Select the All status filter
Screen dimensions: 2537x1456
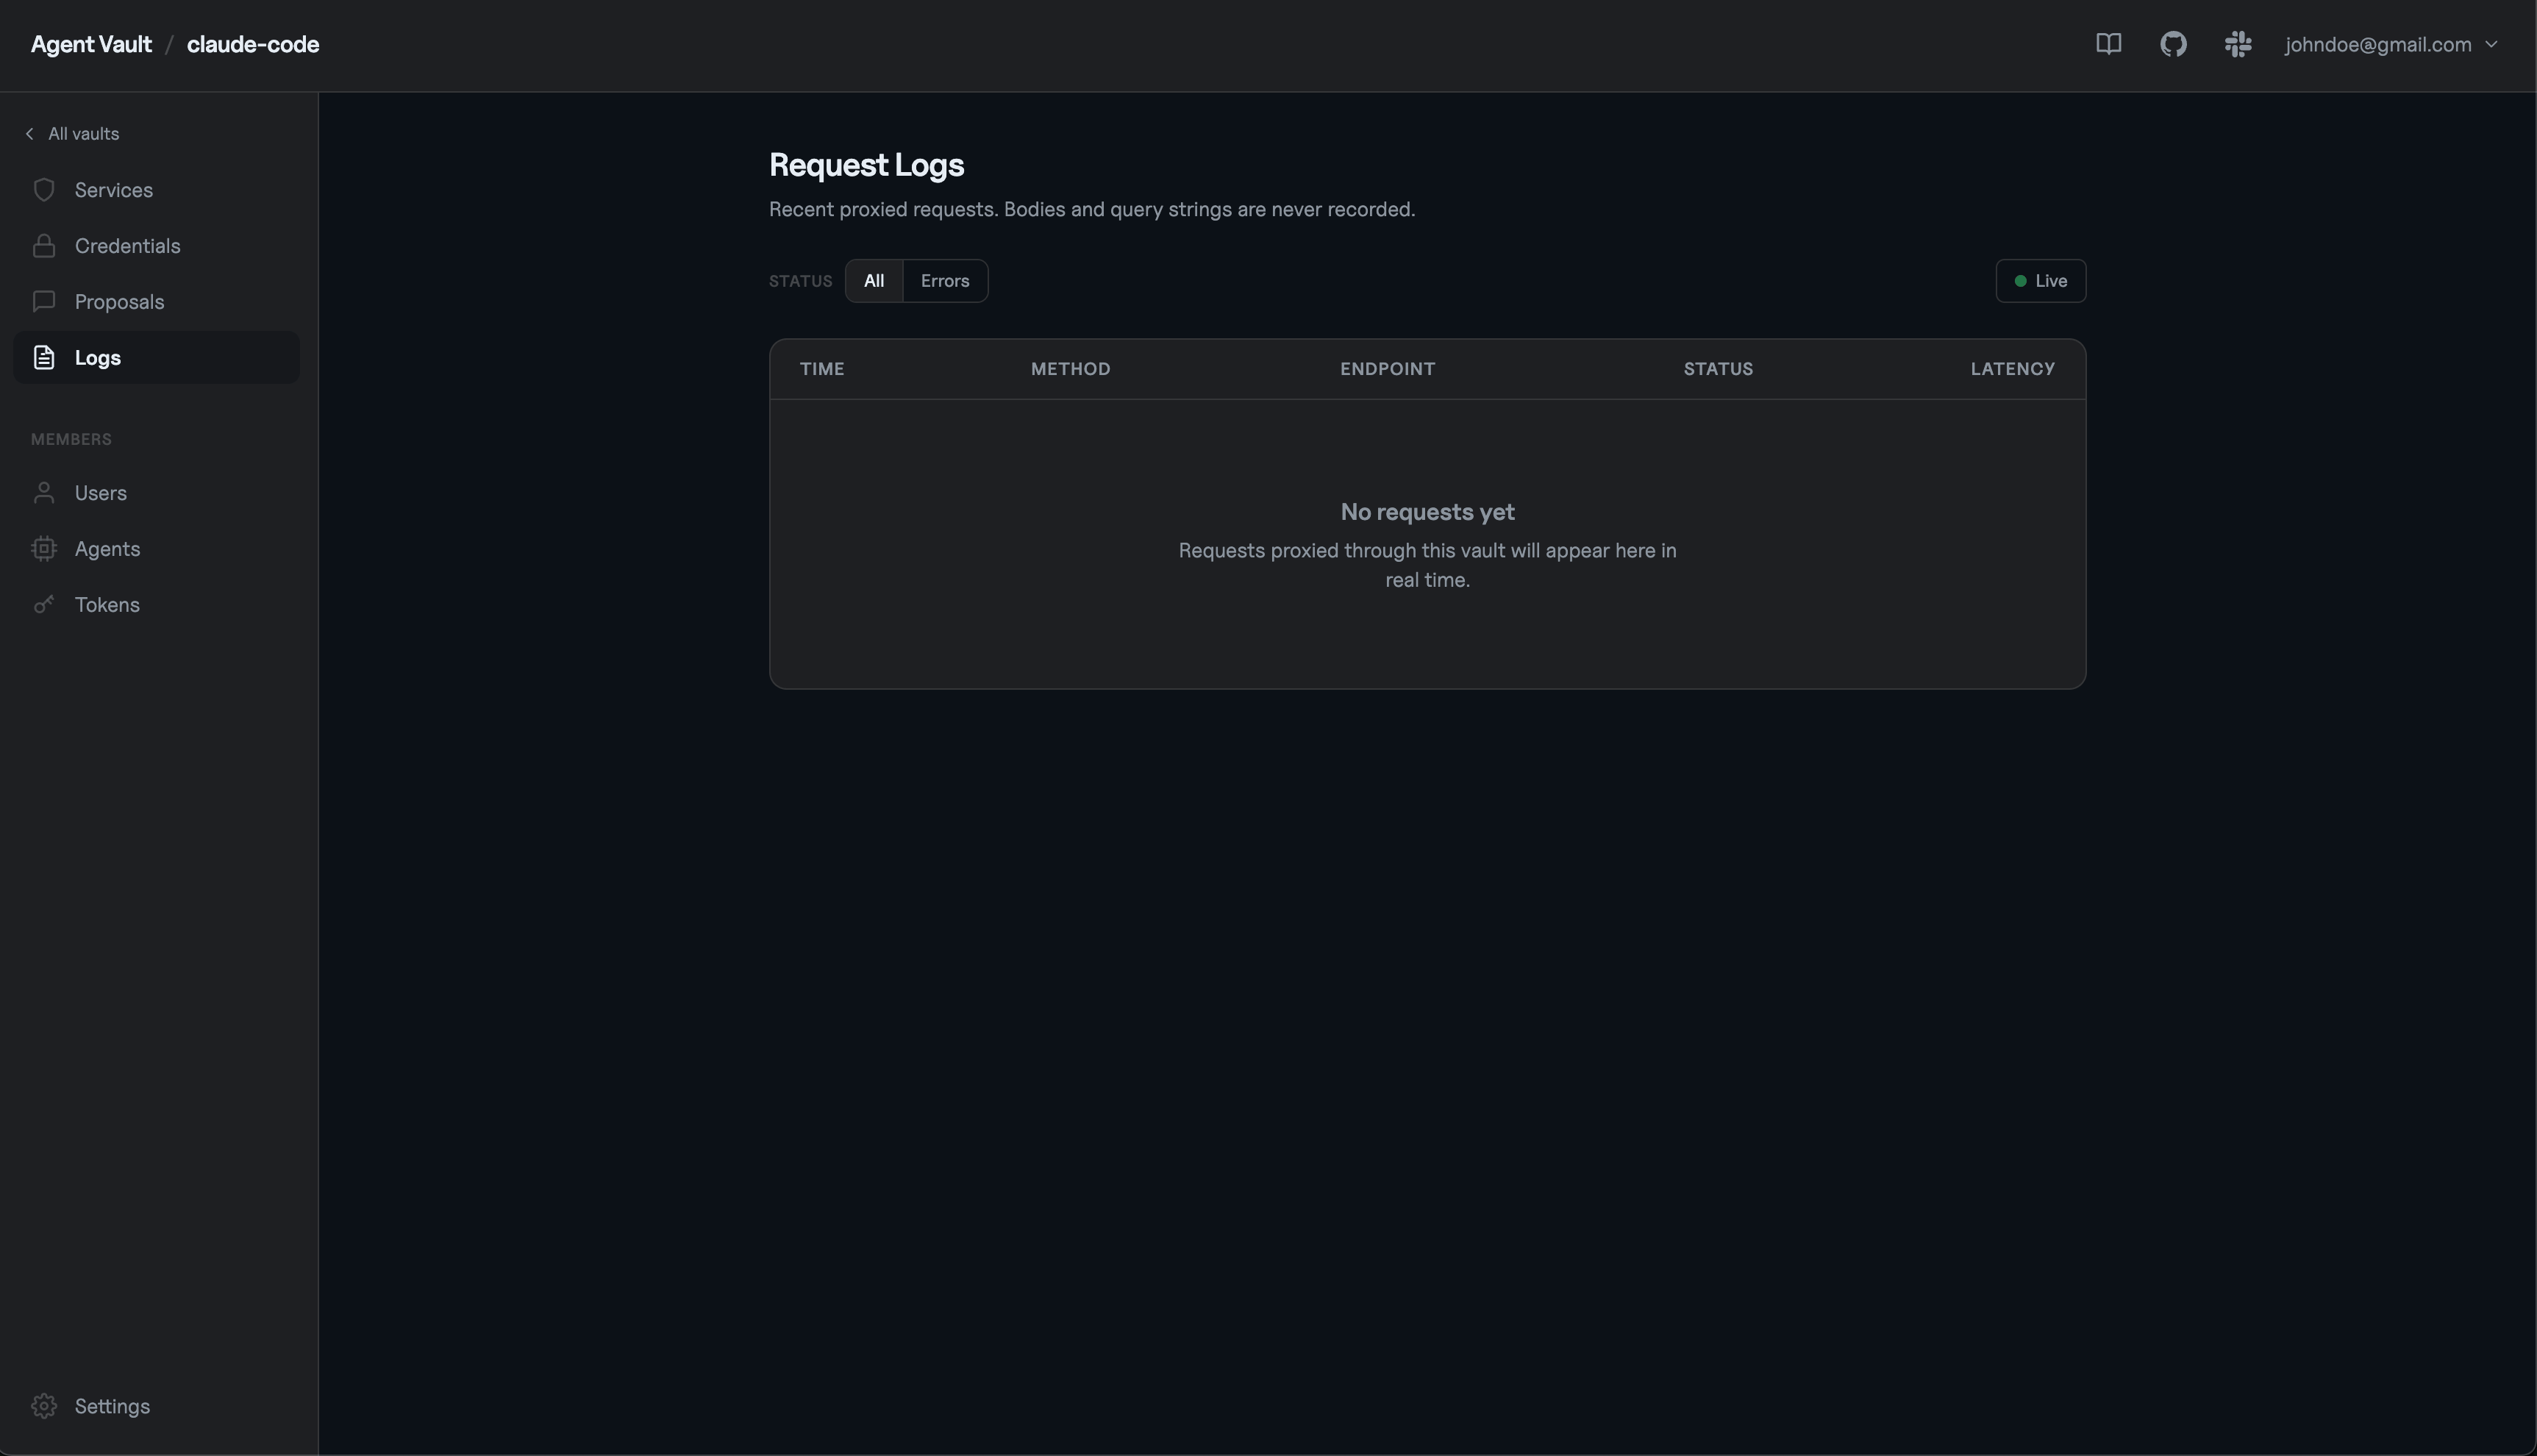point(873,281)
